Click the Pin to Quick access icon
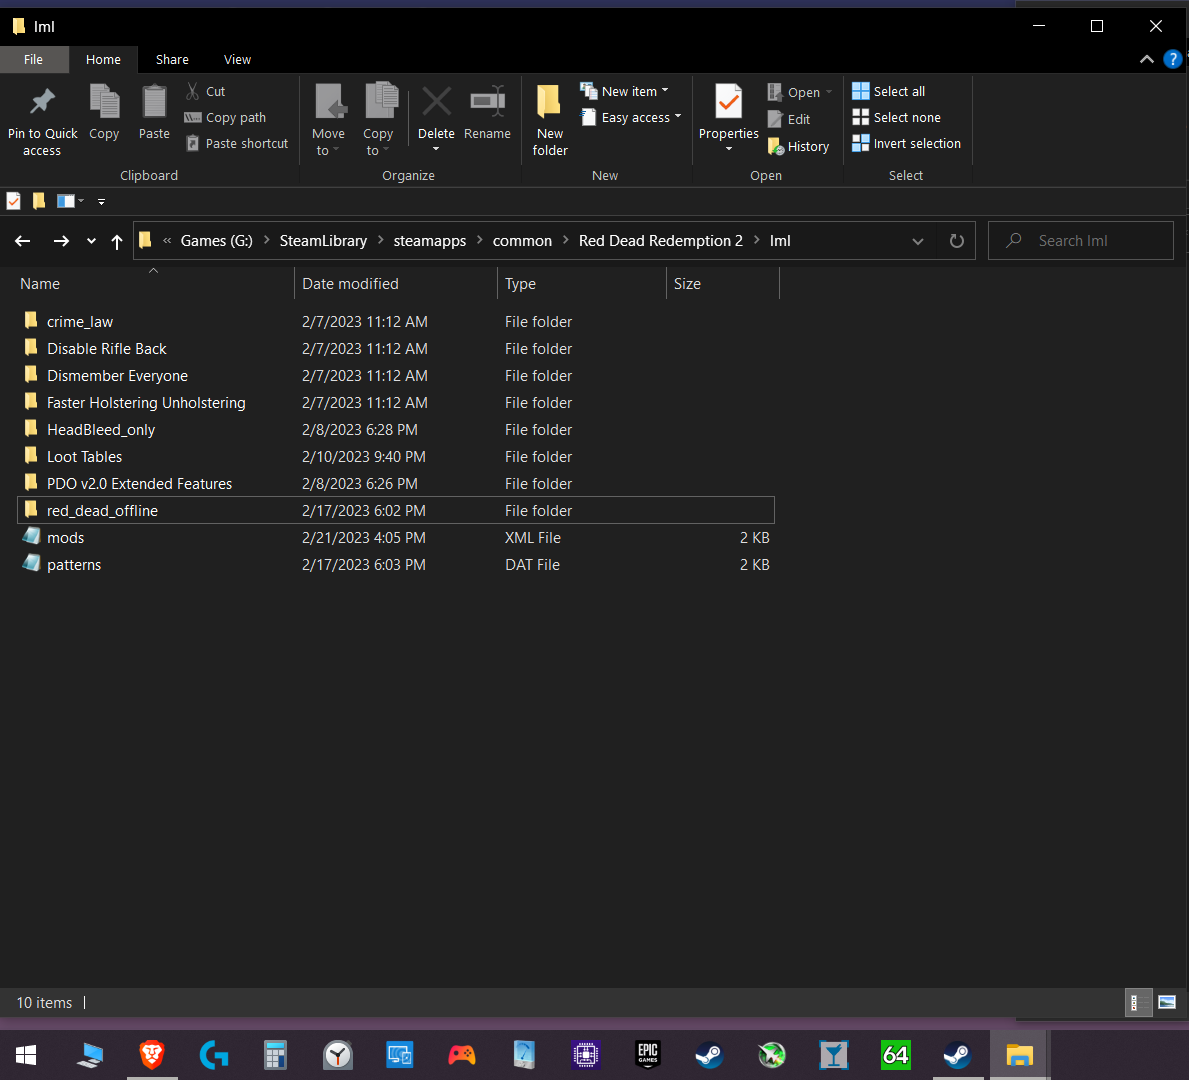This screenshot has width=1189, height=1080. [x=42, y=102]
